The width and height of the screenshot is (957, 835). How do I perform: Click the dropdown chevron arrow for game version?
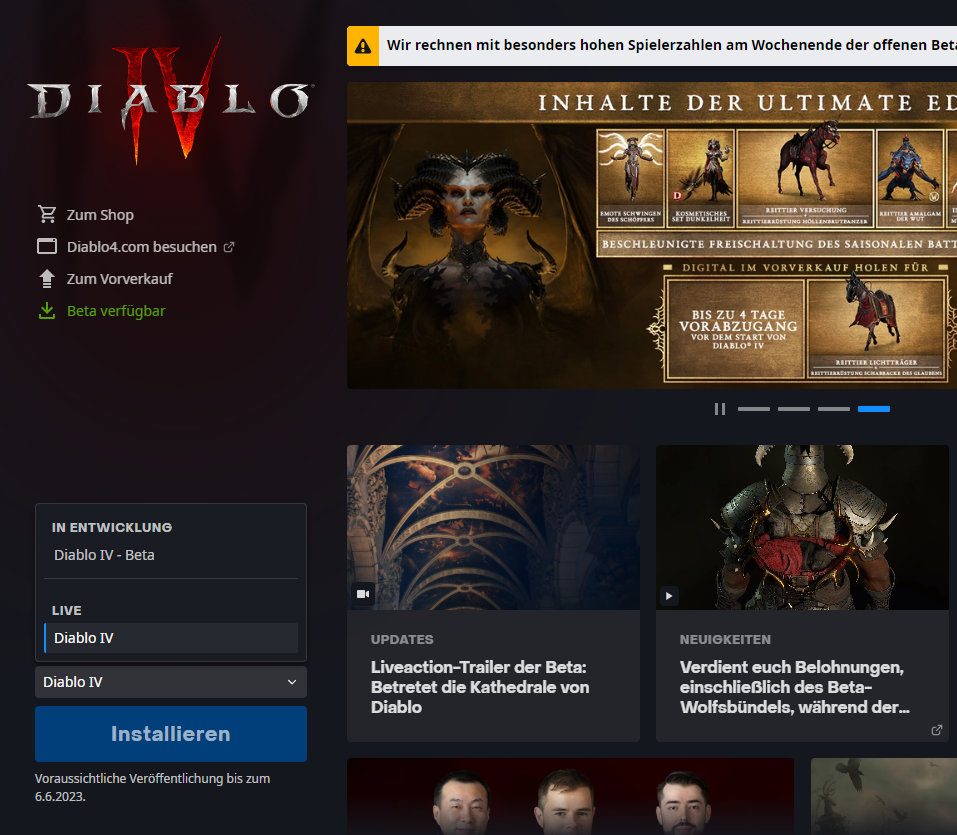292,682
